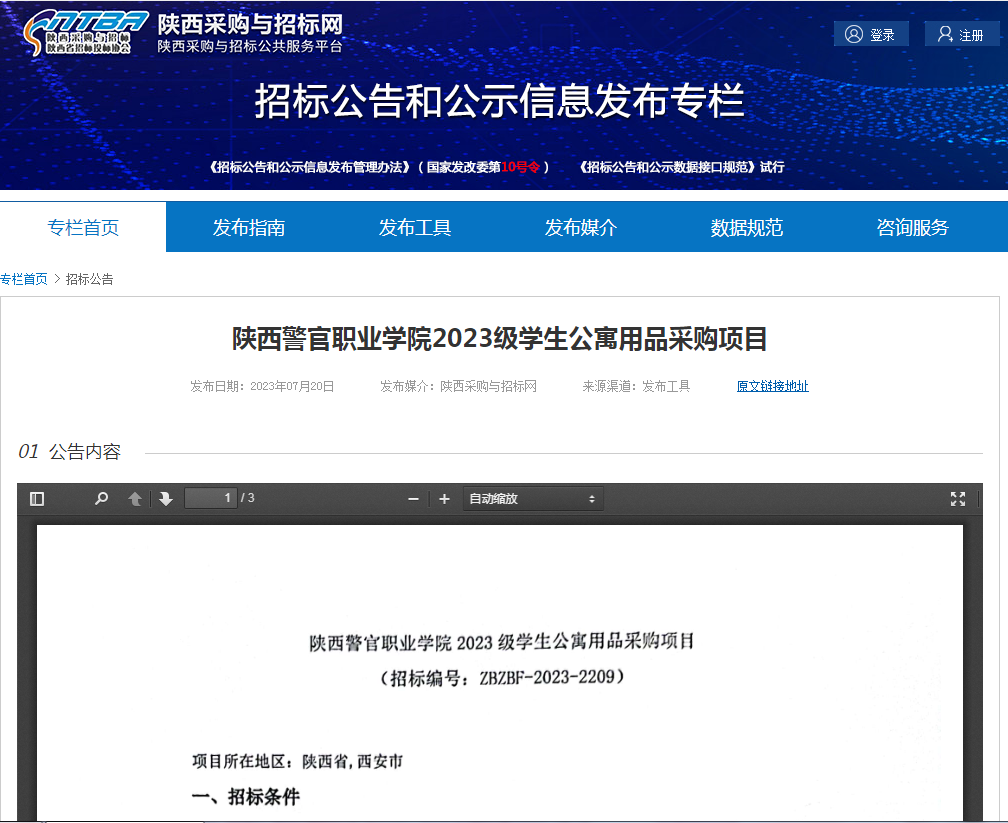Click the 招标编号 ZBZBF-2023-2209 line in PDF
1008x823 pixels.
[501, 678]
